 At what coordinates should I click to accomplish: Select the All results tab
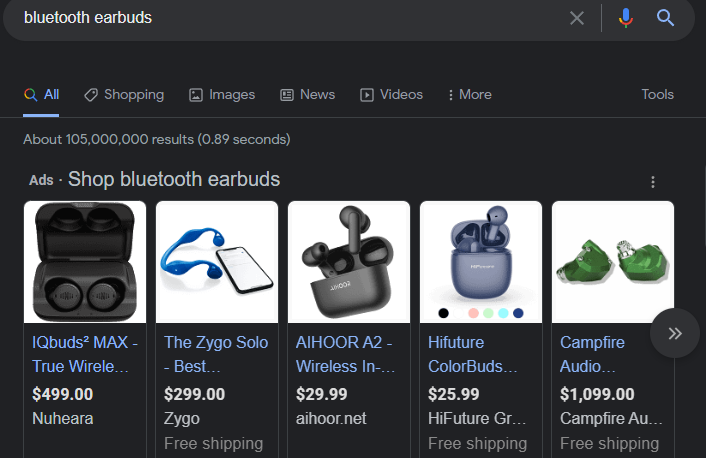tap(42, 94)
